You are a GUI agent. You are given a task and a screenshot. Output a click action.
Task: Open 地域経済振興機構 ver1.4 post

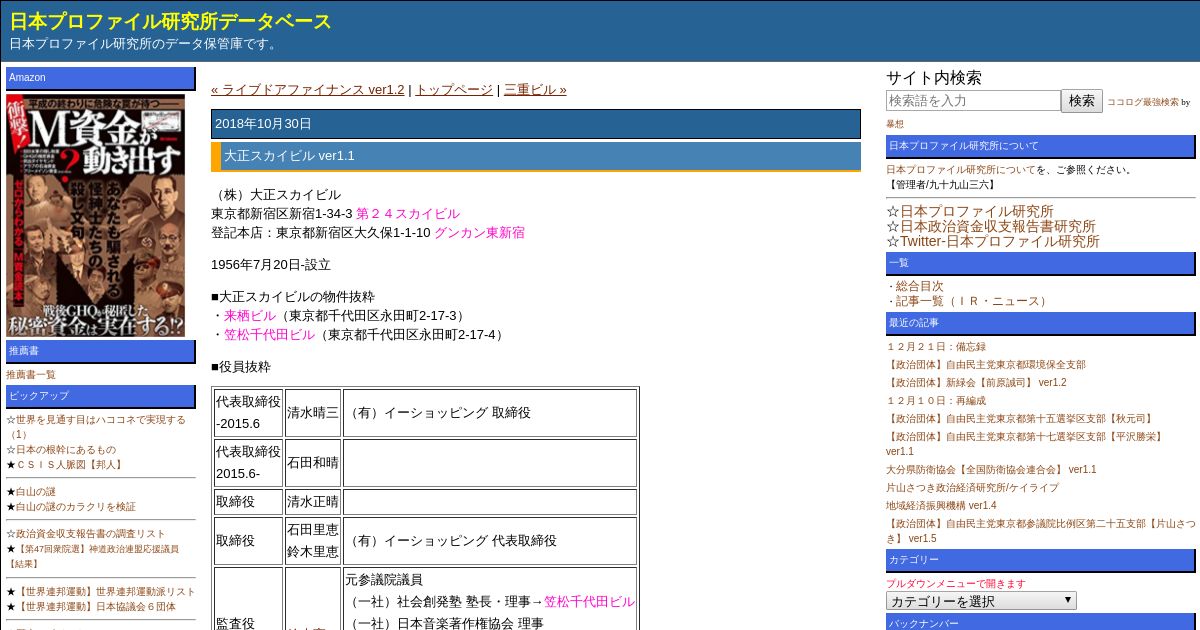(941, 506)
